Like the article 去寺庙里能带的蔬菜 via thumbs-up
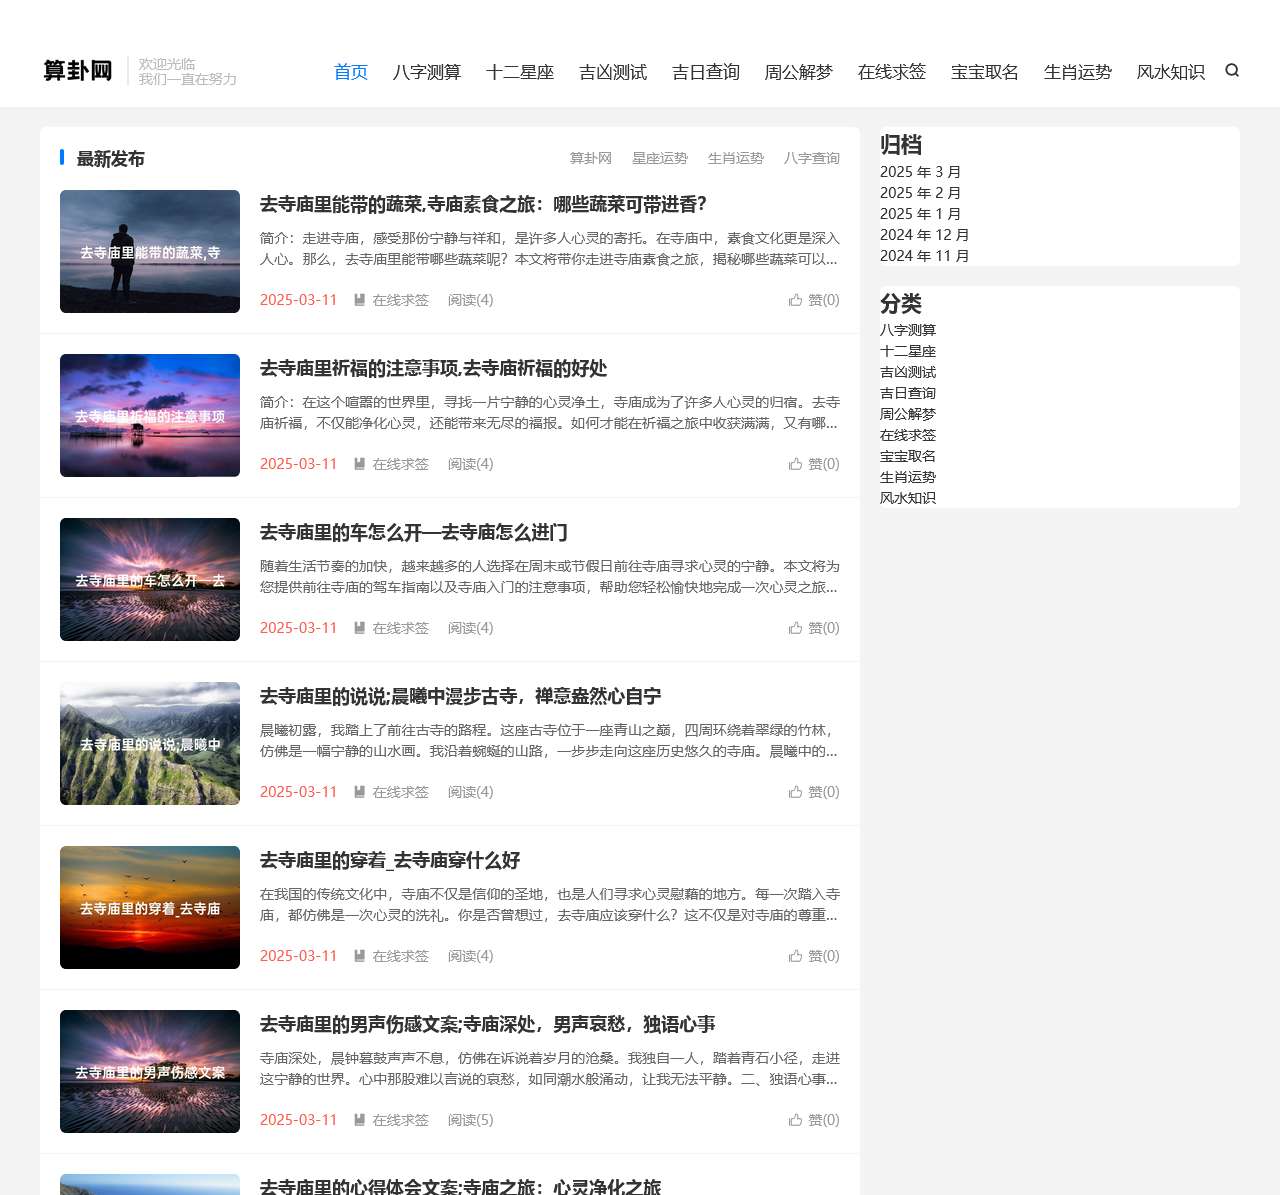Image resolution: width=1280 pixels, height=1195 pixels. (x=796, y=299)
